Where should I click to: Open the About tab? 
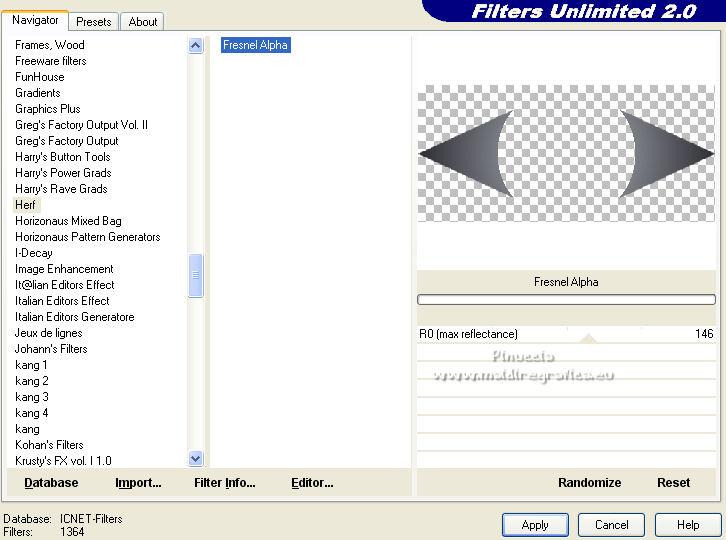tap(143, 22)
